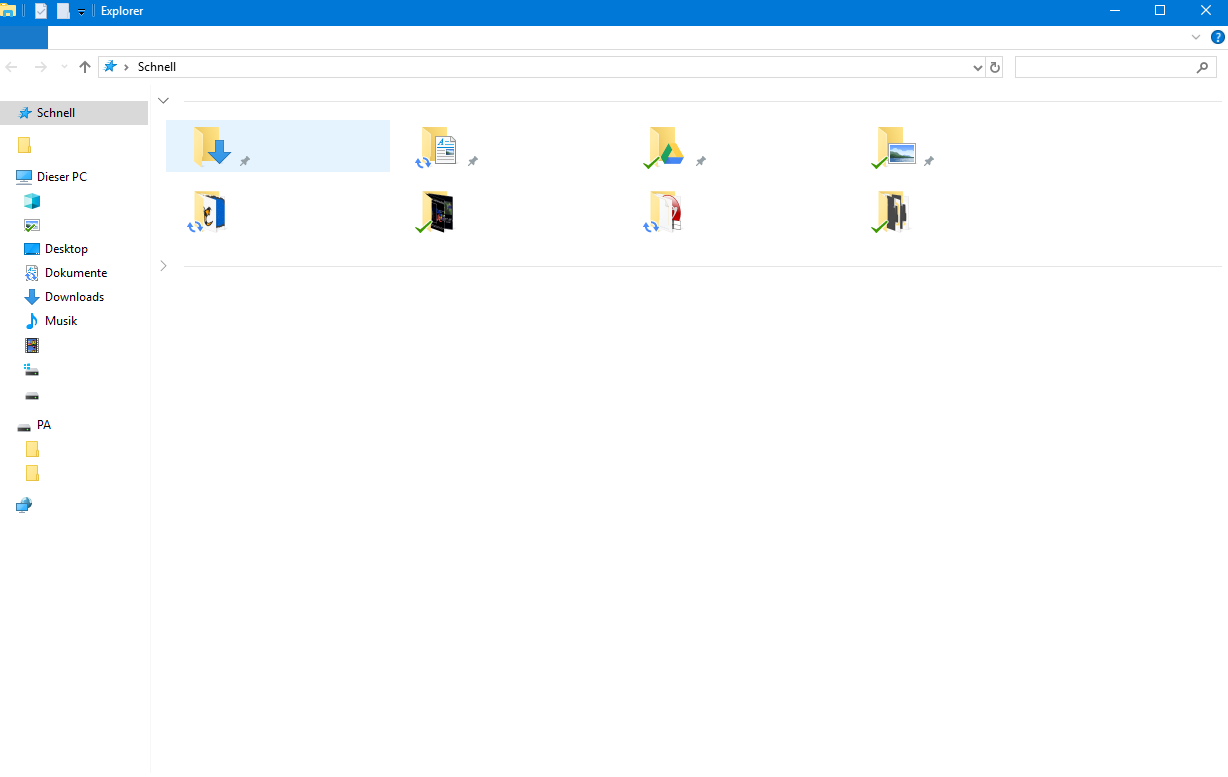Select the pinned pictures folder icon
Image resolution: width=1228 pixels, height=777 pixels.
894,146
